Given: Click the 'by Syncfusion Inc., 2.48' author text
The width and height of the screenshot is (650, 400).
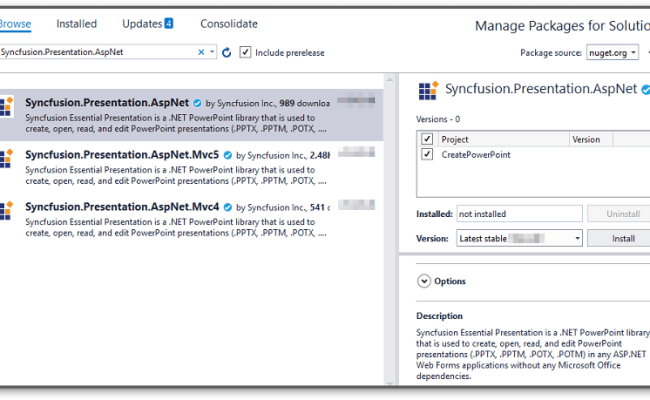Looking at the screenshot, I should click(283, 155).
